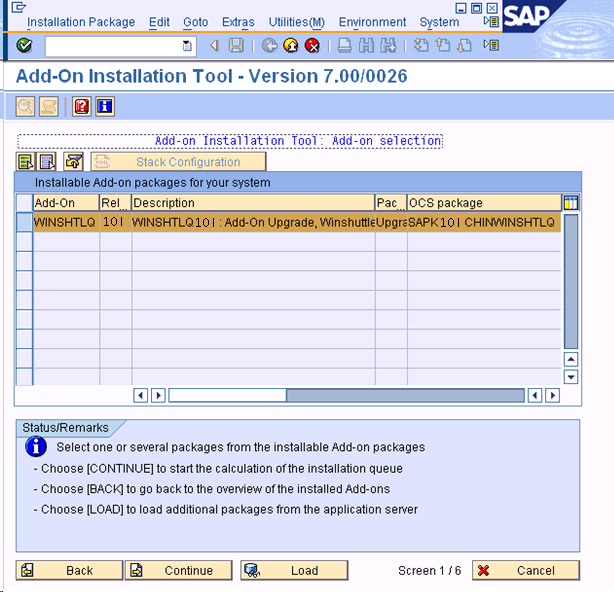Click the Next Page icon
614x592 pixels.
pos(464,46)
